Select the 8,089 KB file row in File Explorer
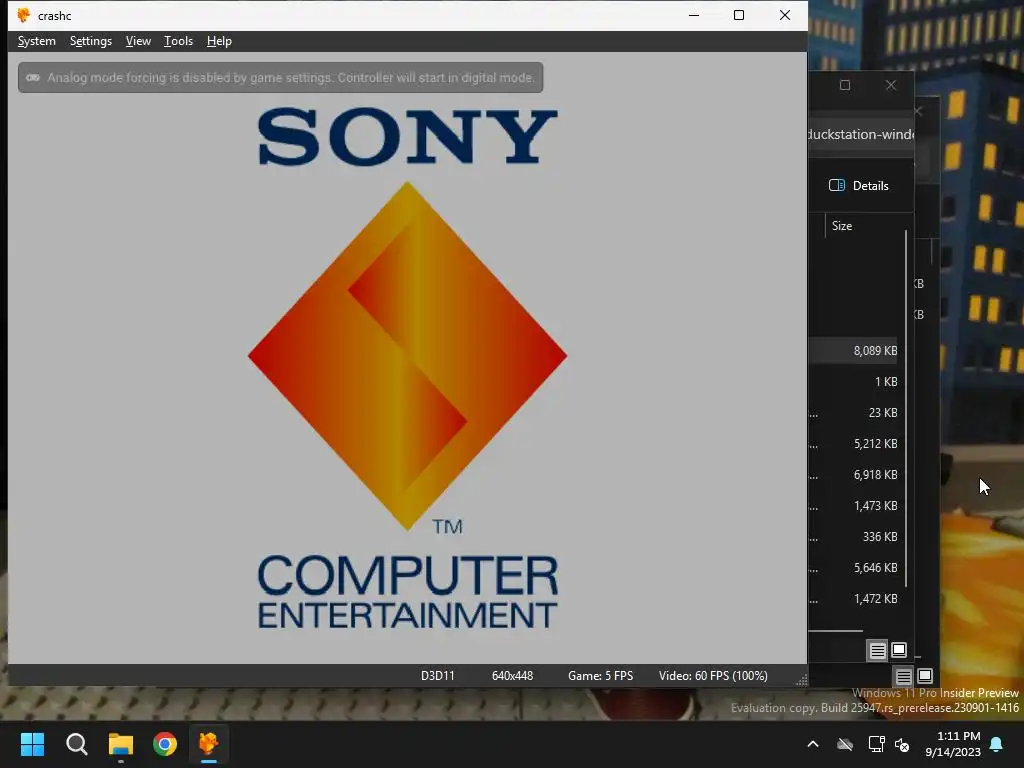Image resolution: width=1024 pixels, height=768 pixels. 853,351
